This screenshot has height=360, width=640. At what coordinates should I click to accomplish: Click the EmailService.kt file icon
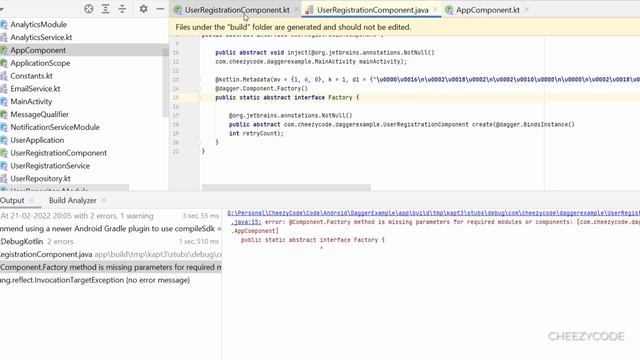click(4, 89)
